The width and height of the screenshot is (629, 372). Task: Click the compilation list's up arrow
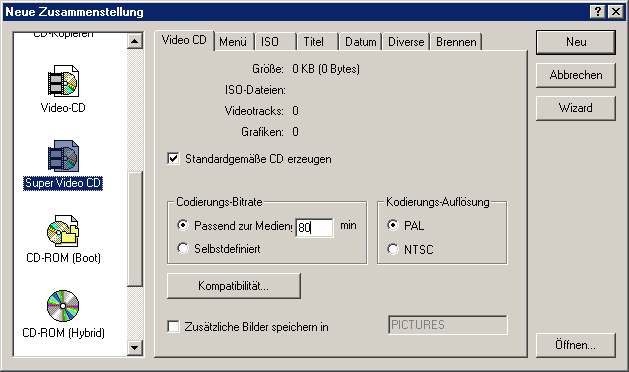pyautogui.click(x=135, y=41)
